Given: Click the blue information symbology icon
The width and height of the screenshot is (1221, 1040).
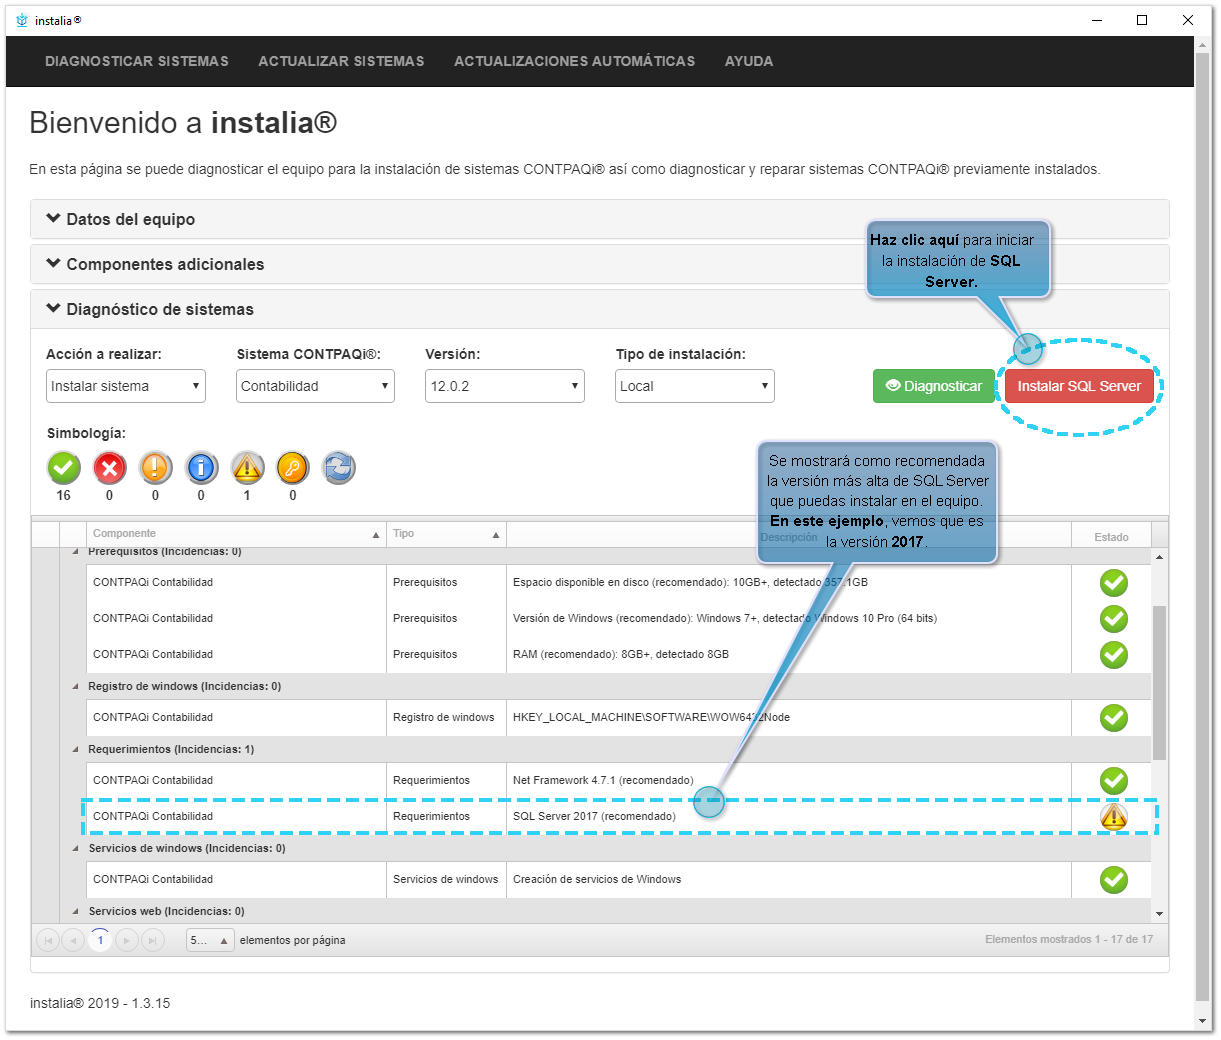Looking at the screenshot, I should [x=201, y=467].
